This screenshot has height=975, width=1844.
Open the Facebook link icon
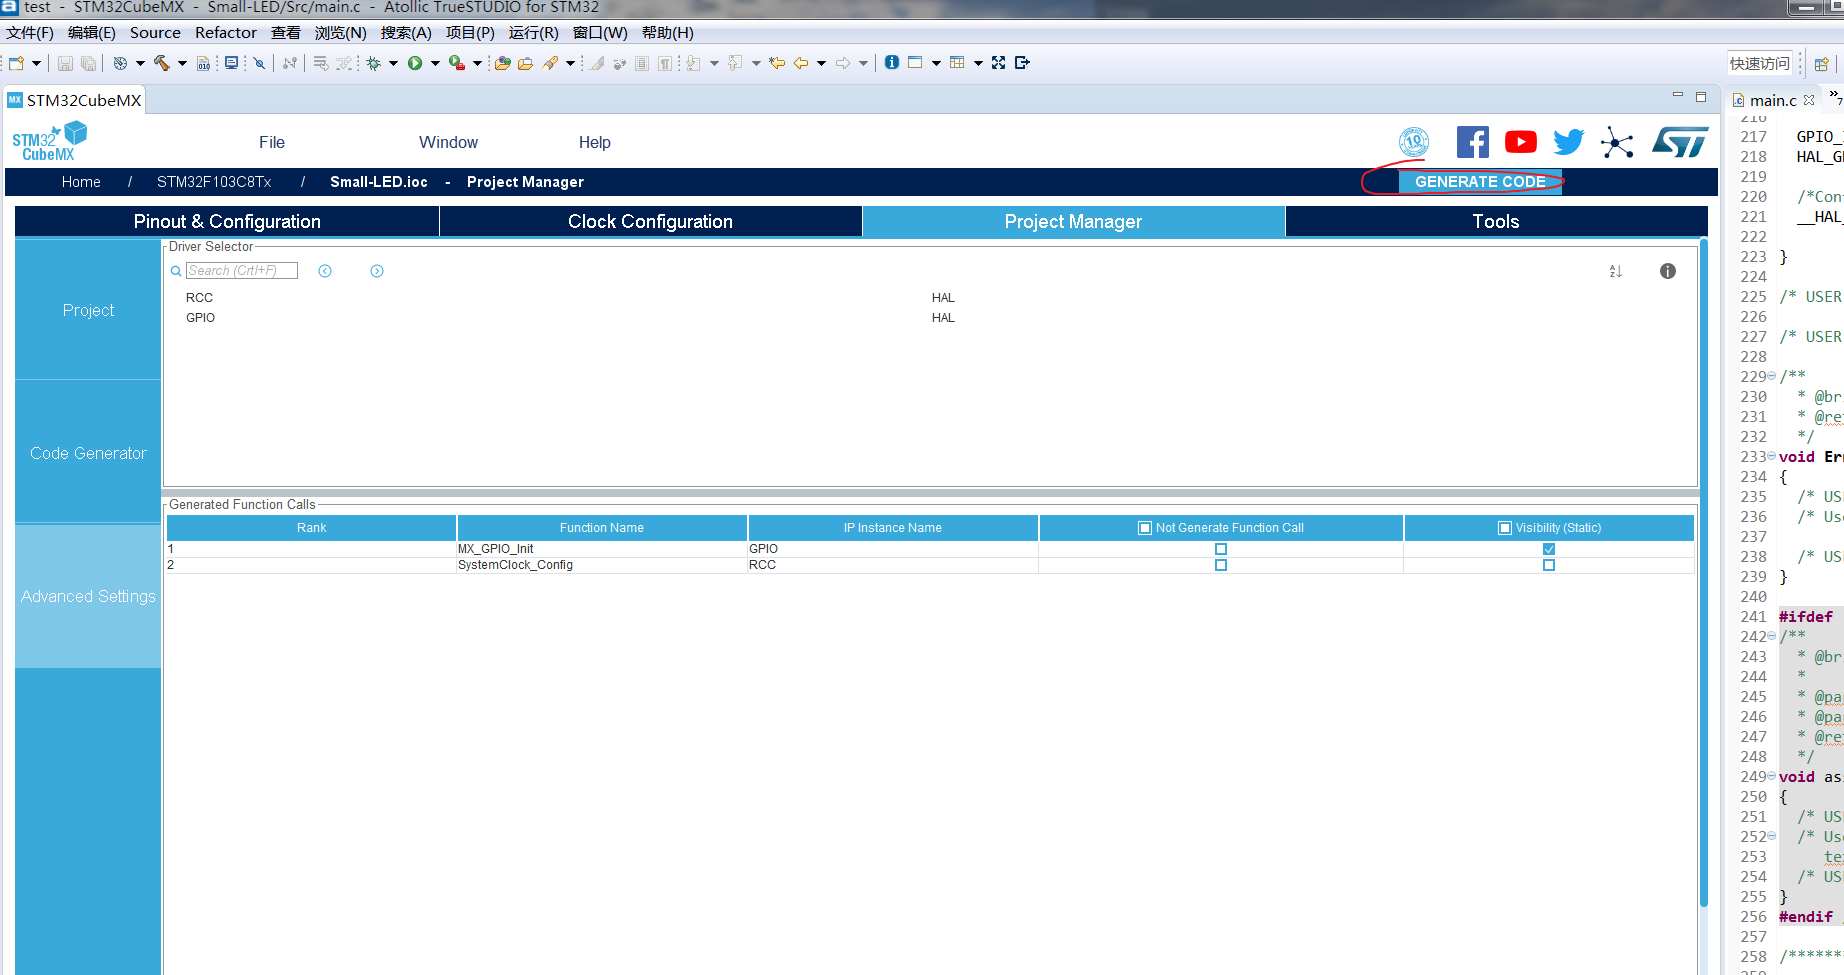[1472, 142]
